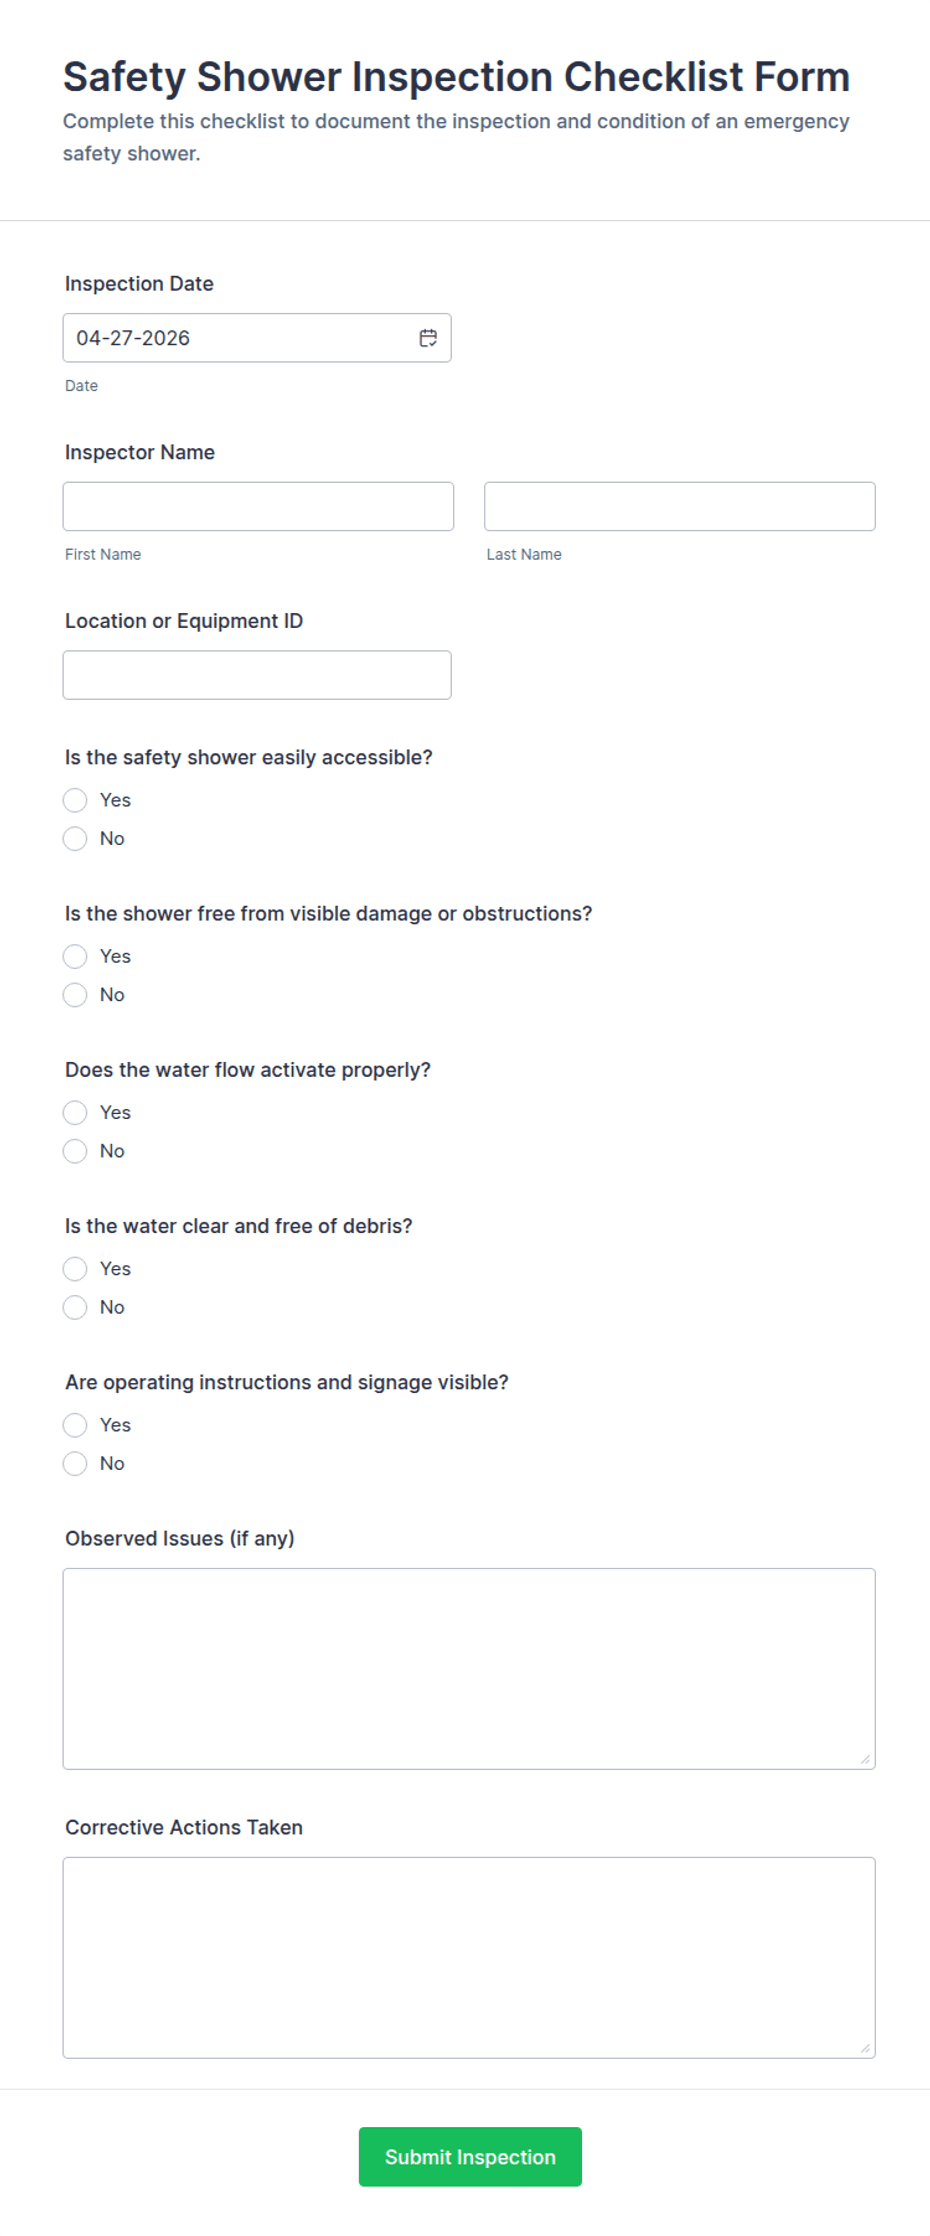This screenshot has height=2236, width=930.
Task: Open the calendar date picker icon
Action: click(428, 338)
